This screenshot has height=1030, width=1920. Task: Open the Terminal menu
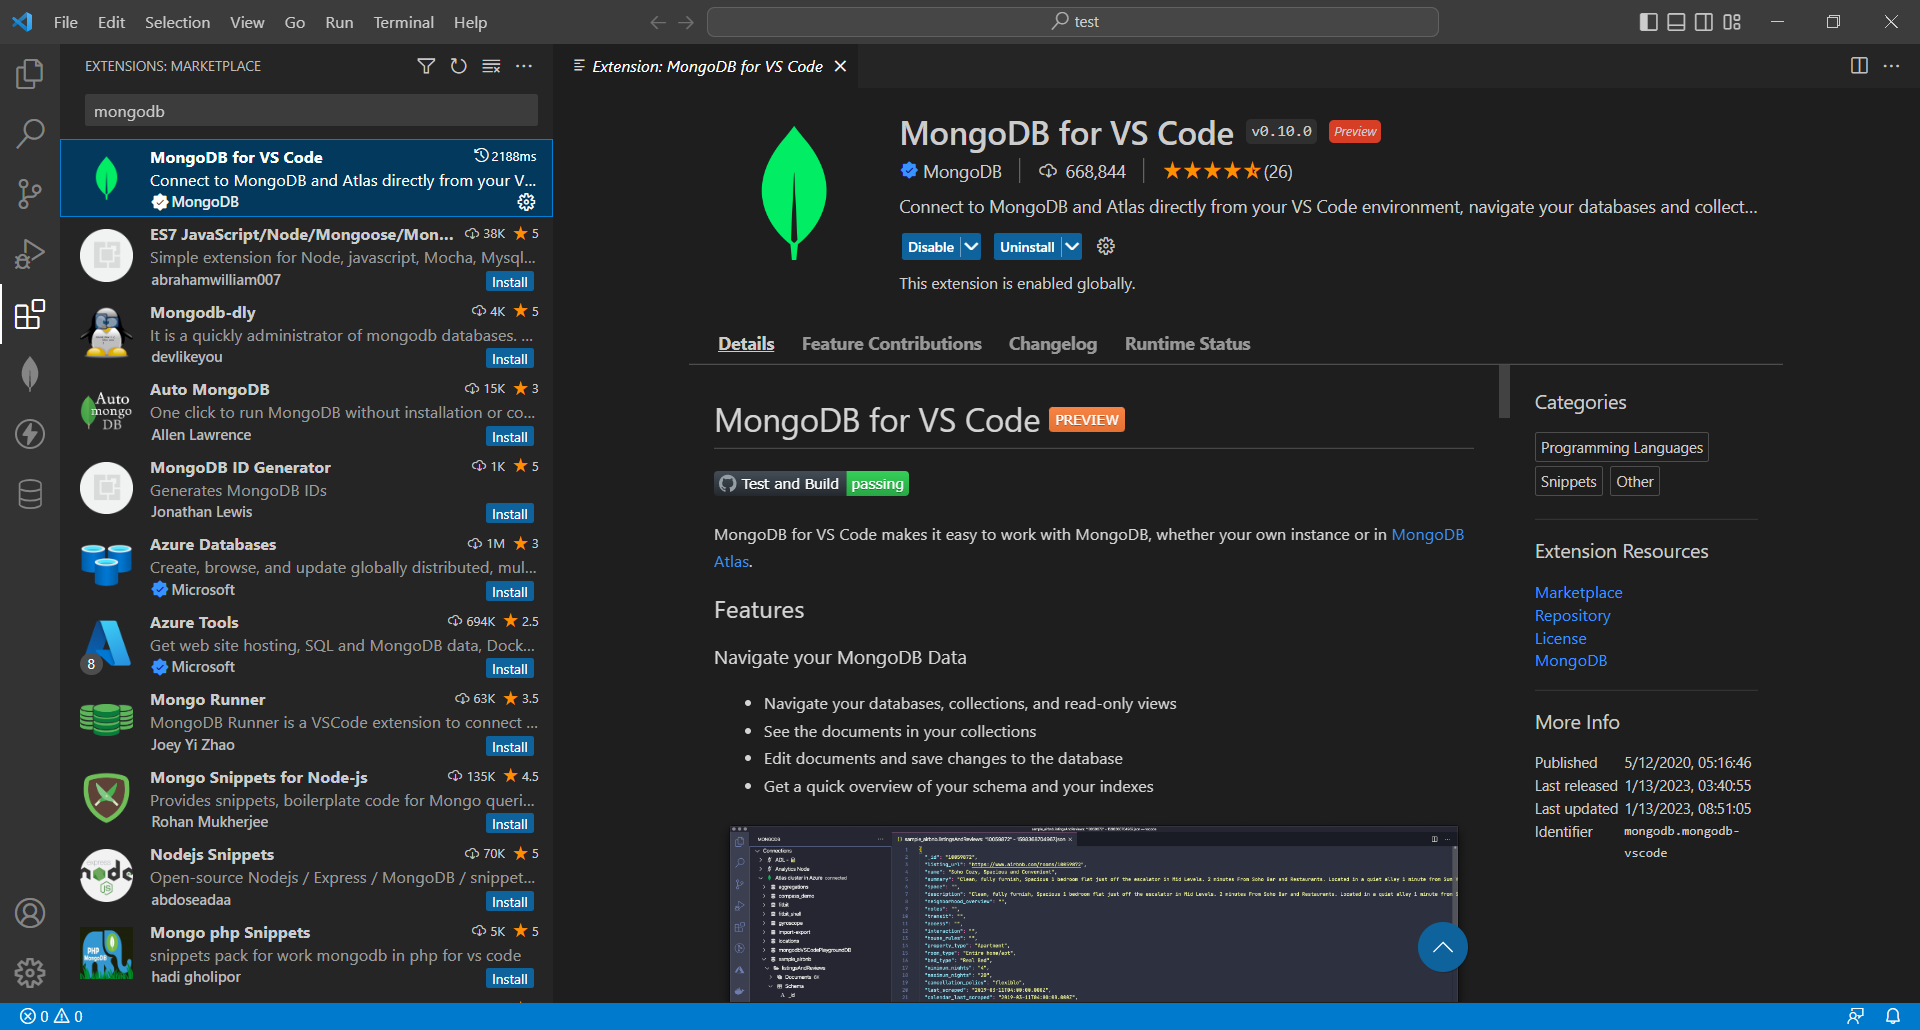click(404, 22)
